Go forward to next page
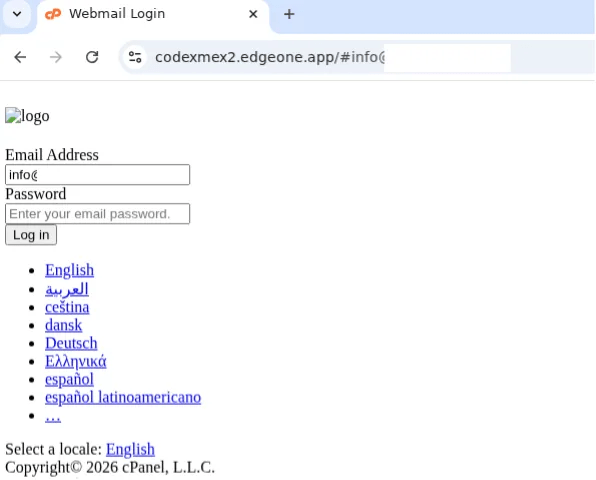Viewport: 596px width, 480px height. point(56,57)
